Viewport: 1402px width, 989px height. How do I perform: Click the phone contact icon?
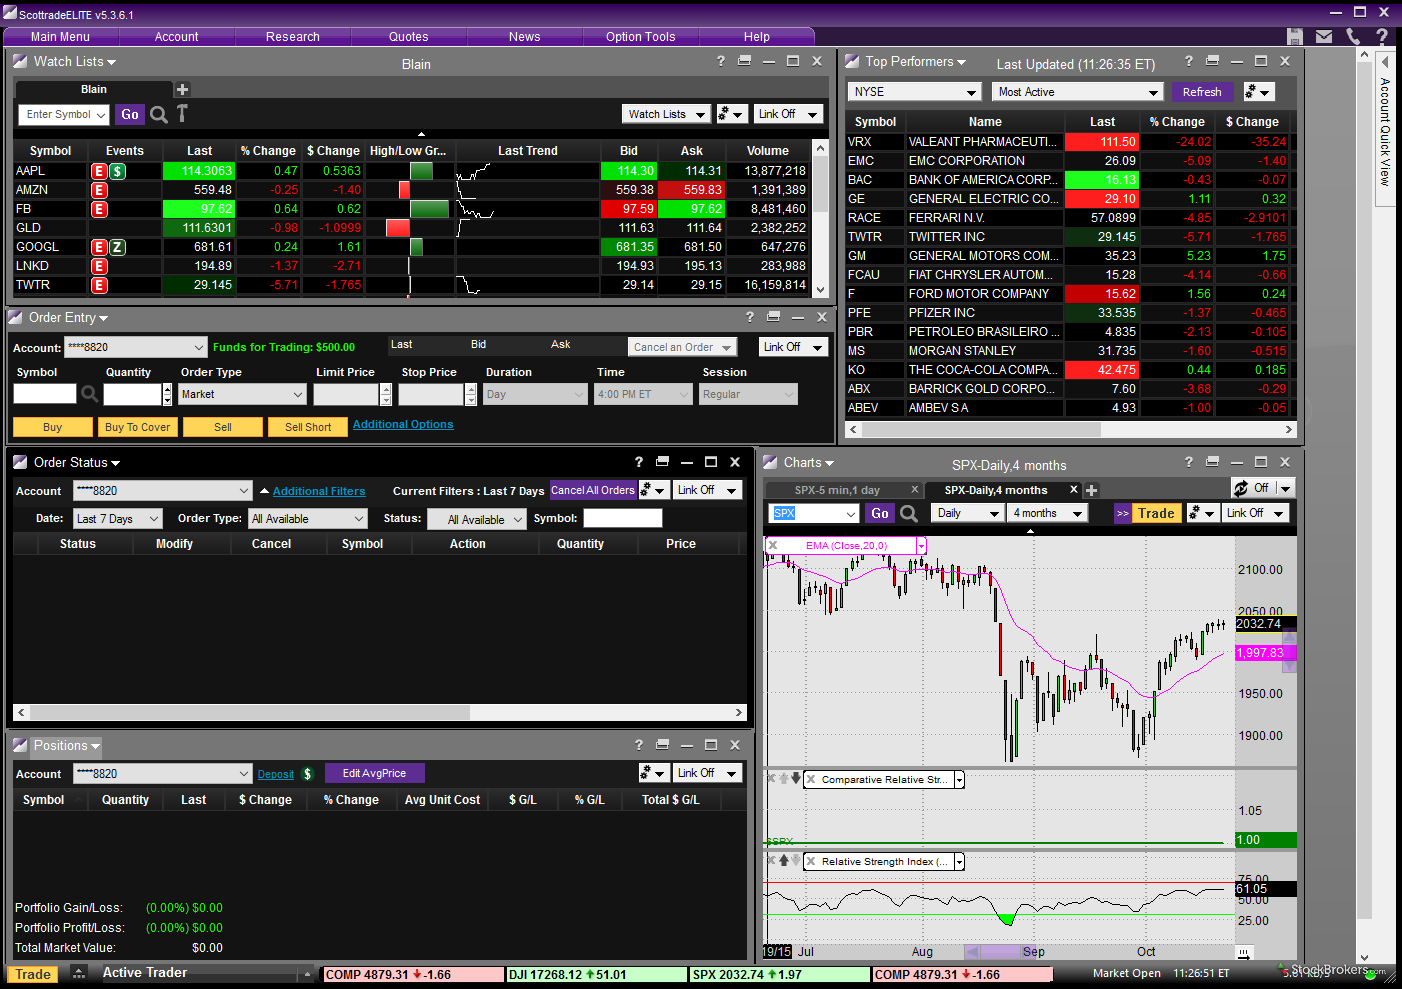pyautogui.click(x=1353, y=37)
